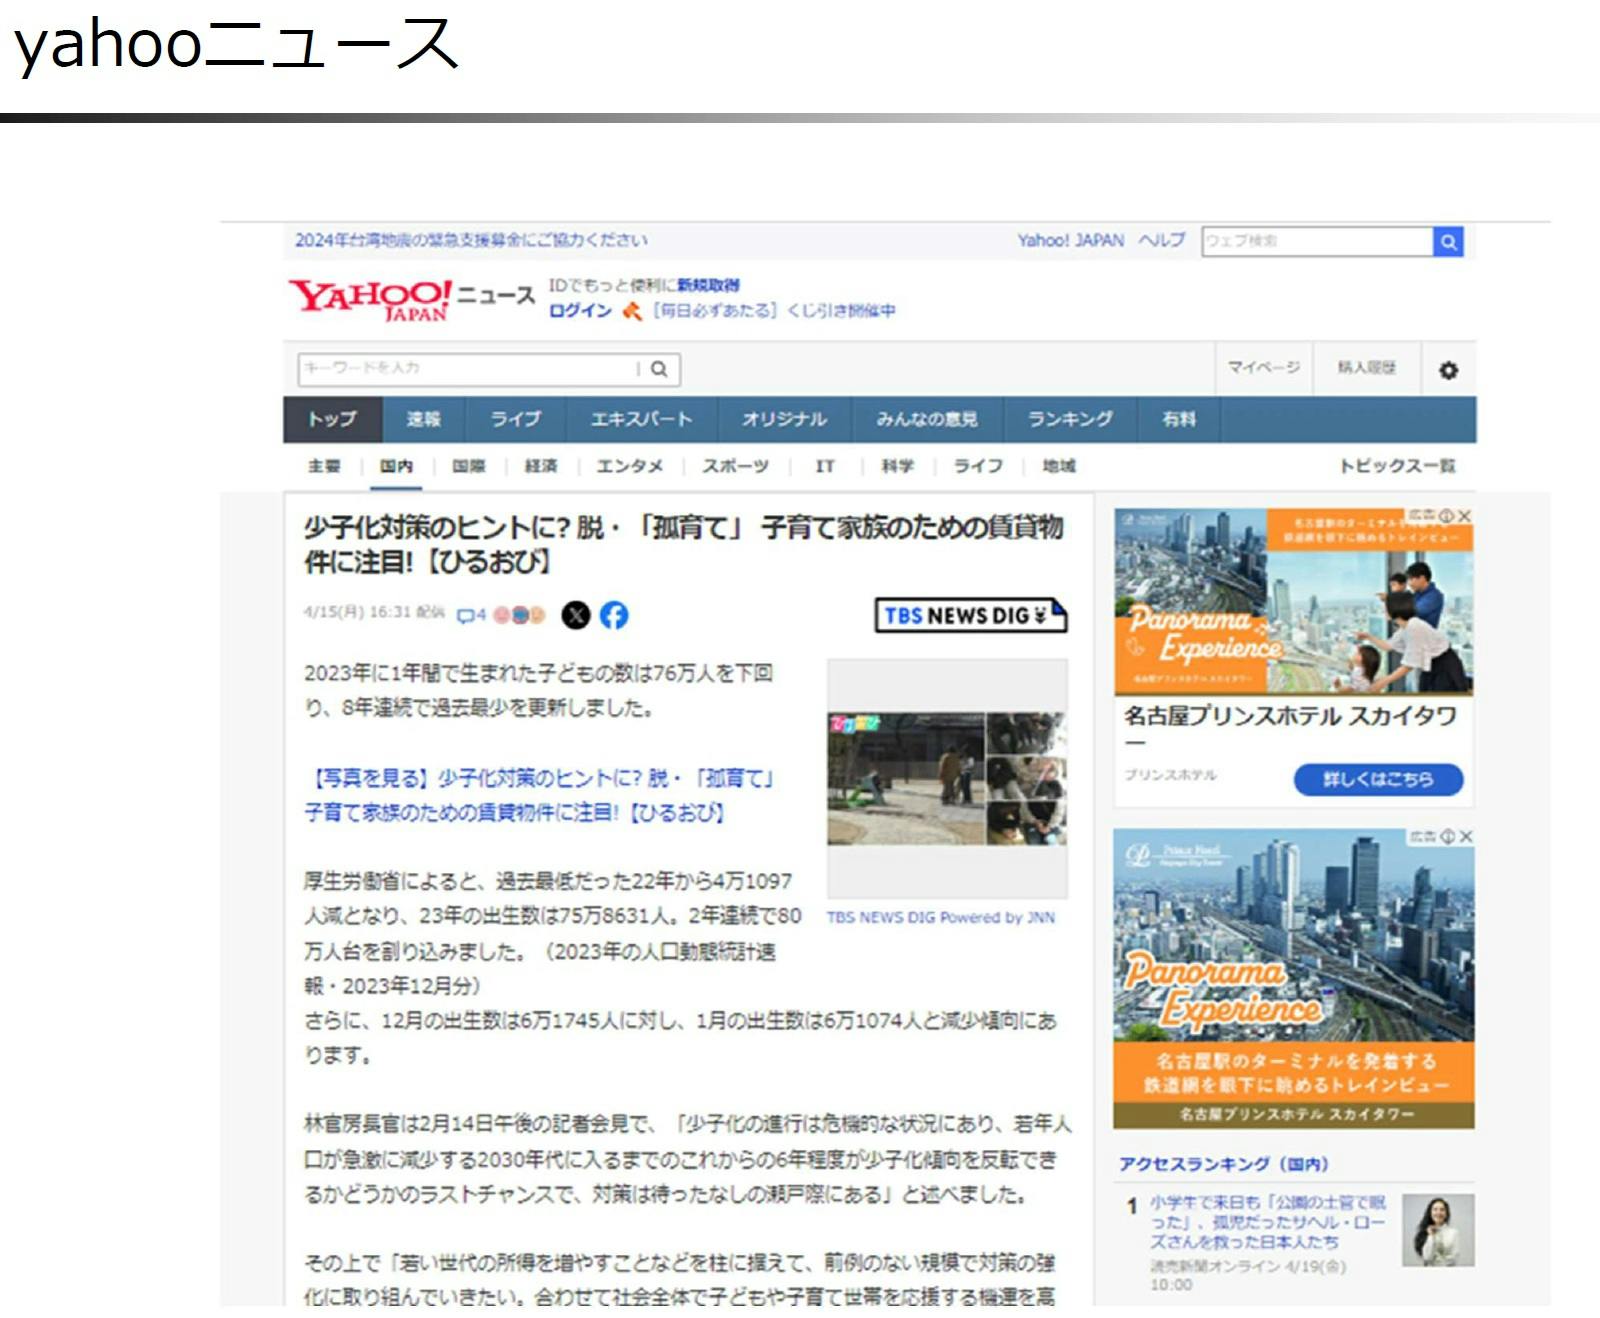Open the ランキング tab
The width and height of the screenshot is (1600, 1318).
point(1070,419)
